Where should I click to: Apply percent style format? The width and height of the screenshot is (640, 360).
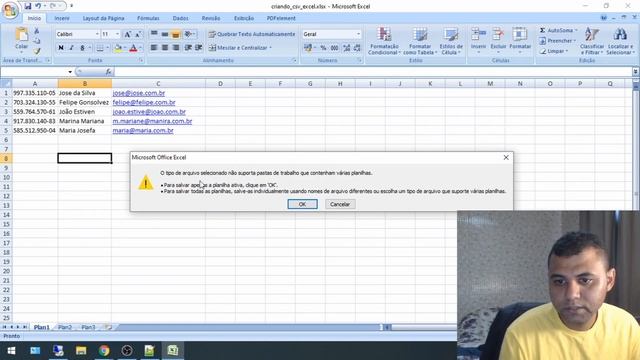[x=323, y=48]
